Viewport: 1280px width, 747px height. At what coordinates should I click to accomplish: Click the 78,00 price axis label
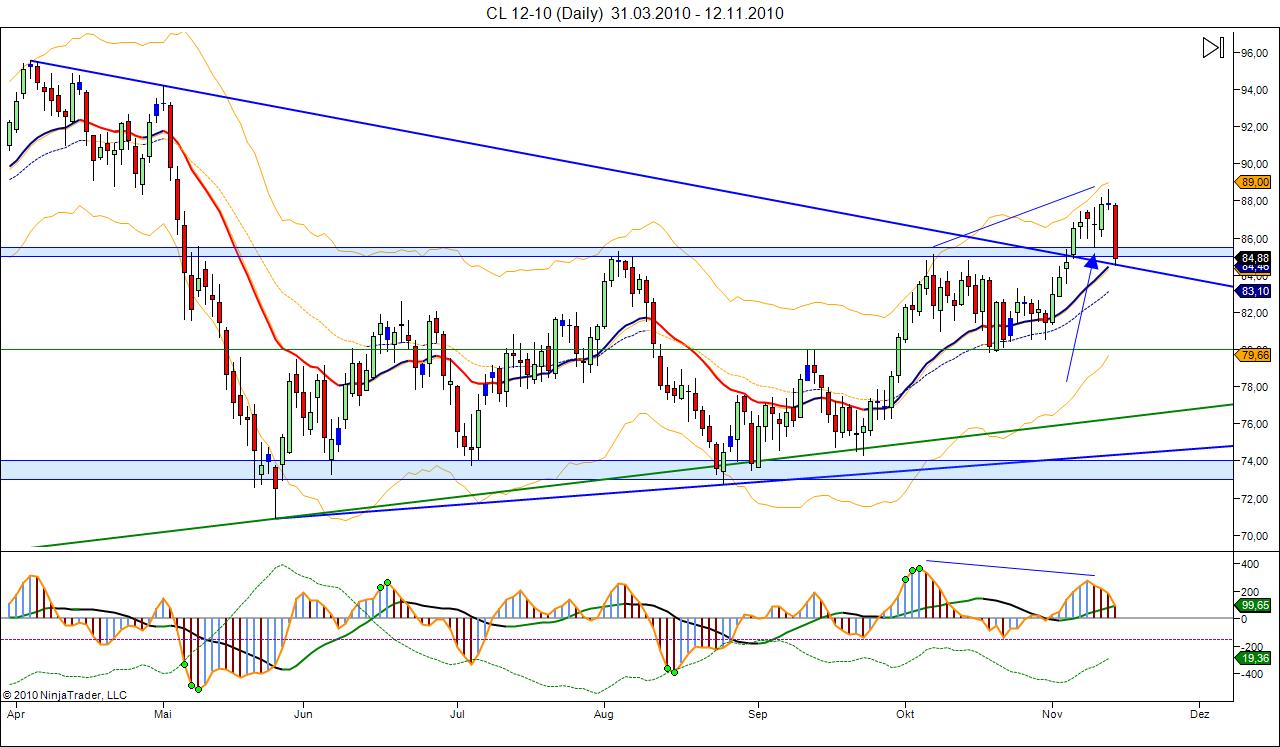[1254, 387]
